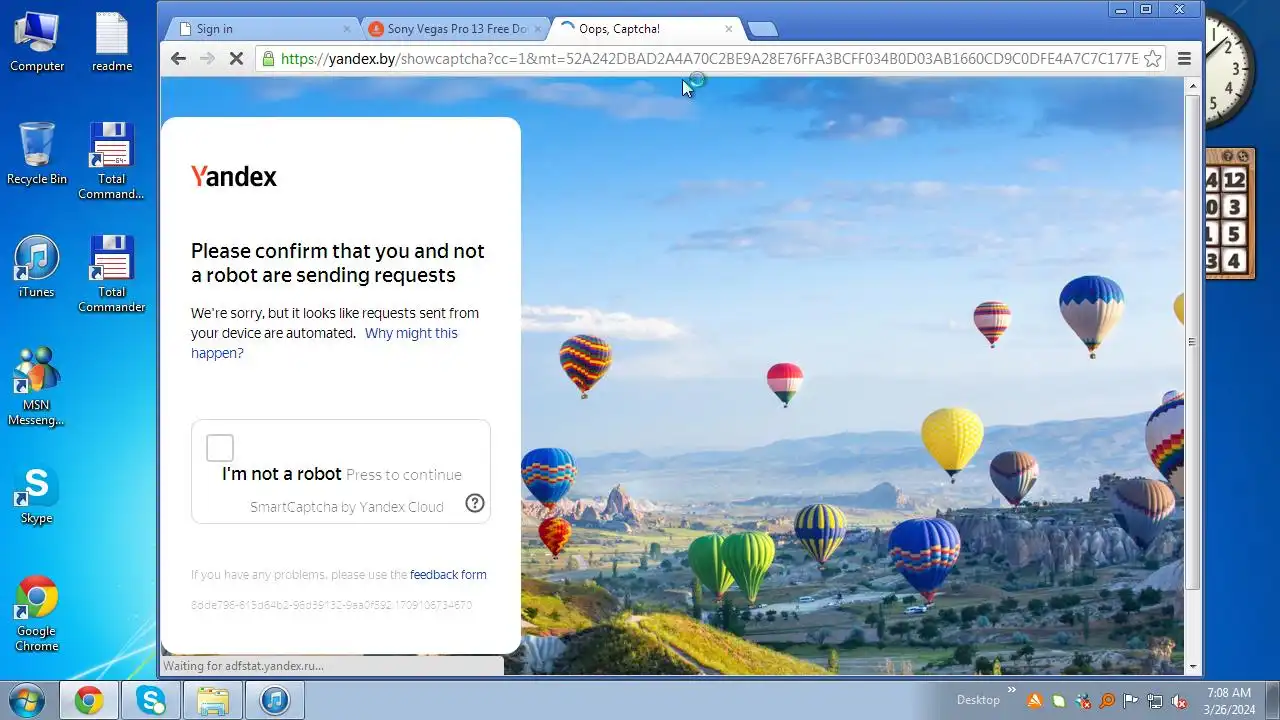This screenshot has height=720, width=1280.
Task: Select the top Total Commander shortcut
Action: pyautogui.click(x=112, y=161)
